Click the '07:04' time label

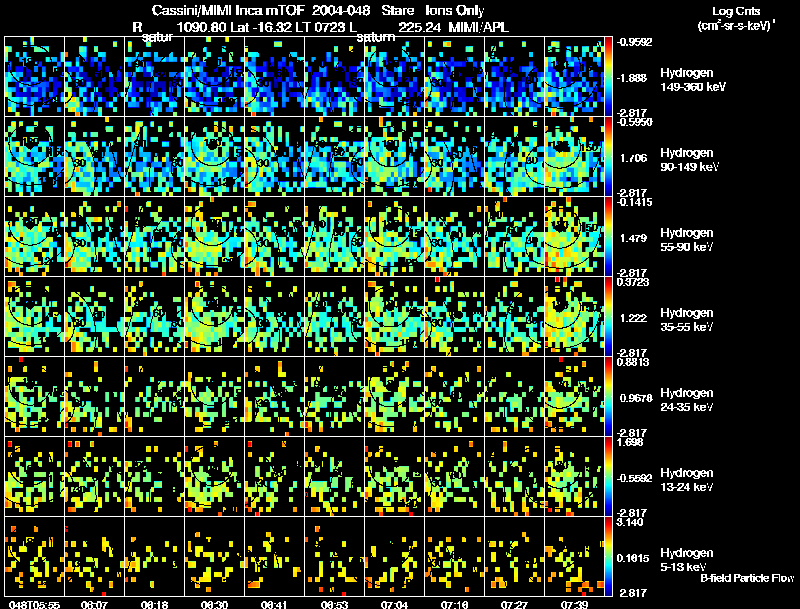pyautogui.click(x=394, y=605)
